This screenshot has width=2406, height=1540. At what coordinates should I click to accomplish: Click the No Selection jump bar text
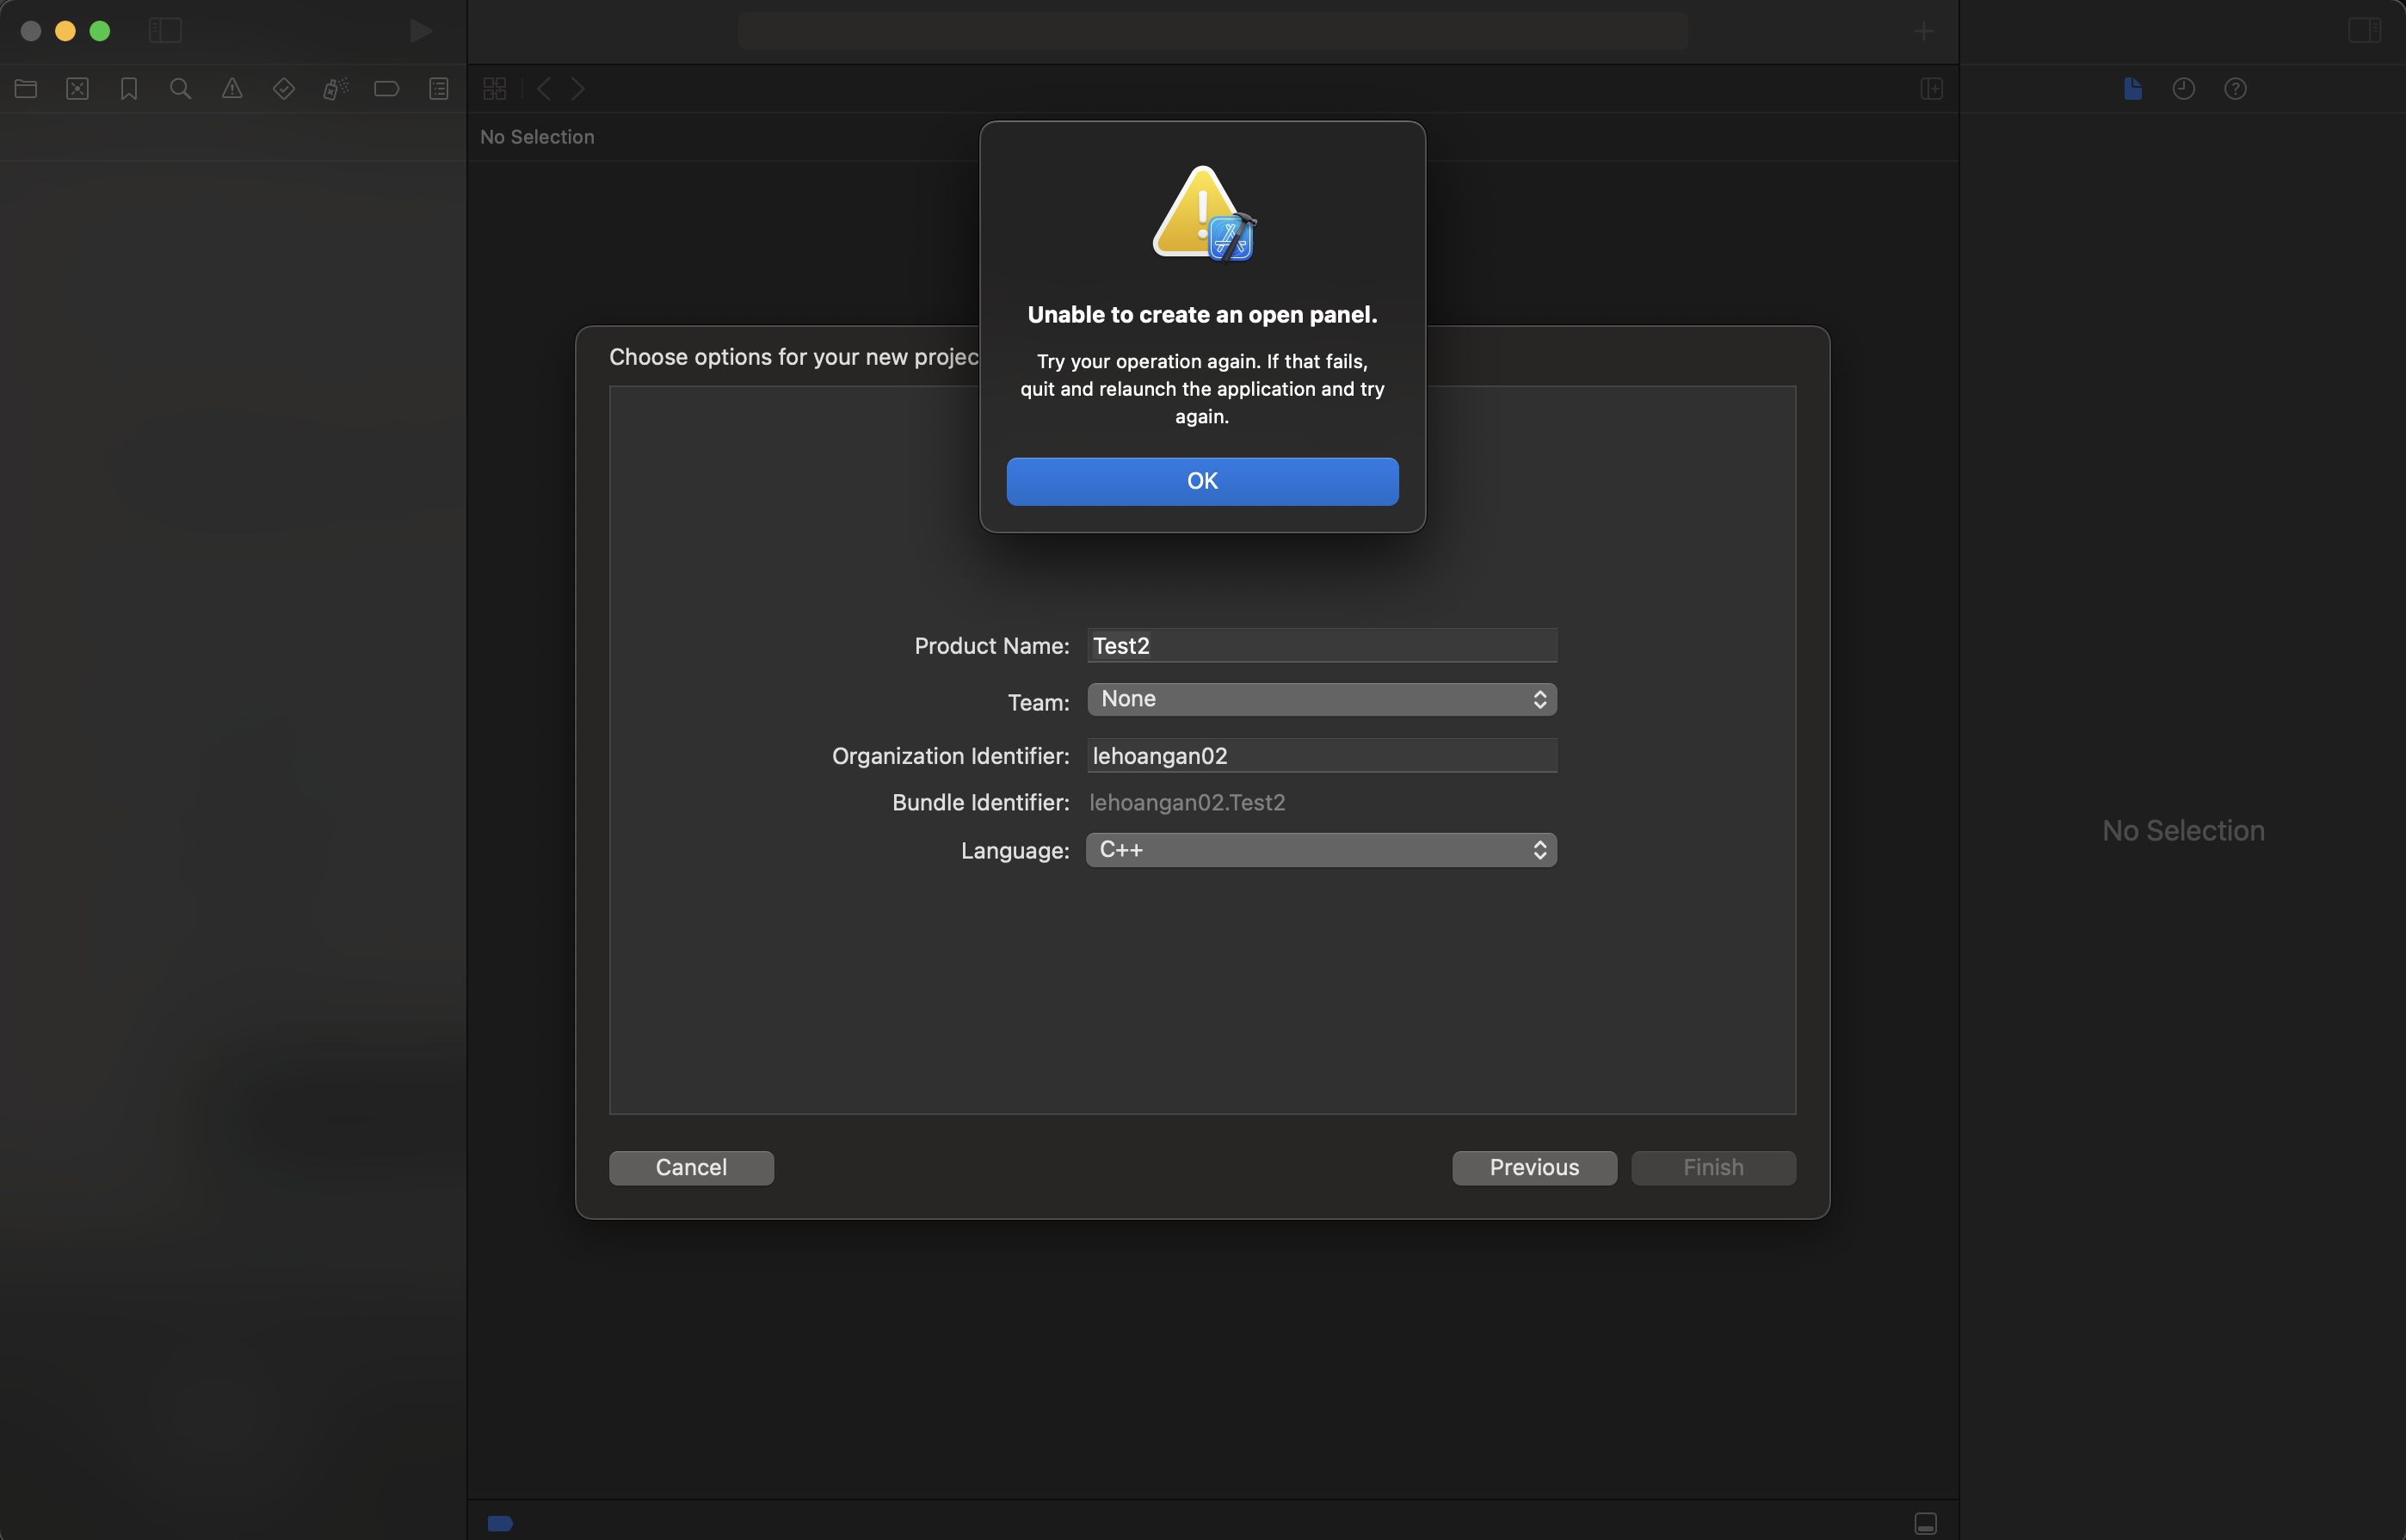[537, 137]
